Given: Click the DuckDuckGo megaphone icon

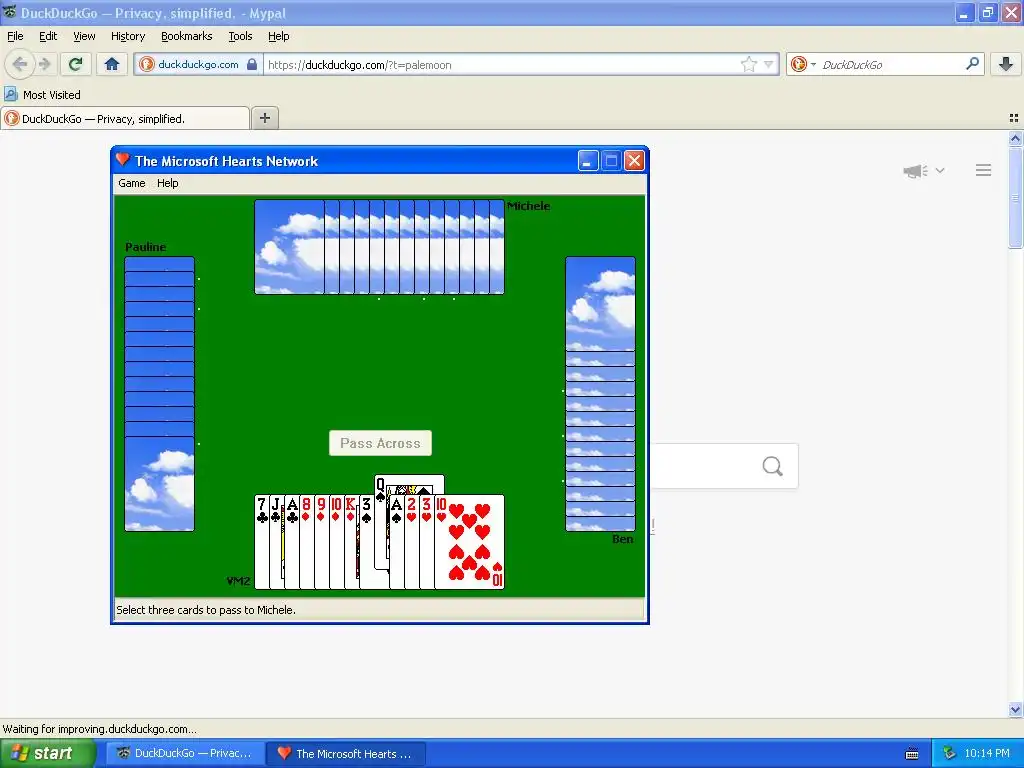Looking at the screenshot, I should point(916,171).
